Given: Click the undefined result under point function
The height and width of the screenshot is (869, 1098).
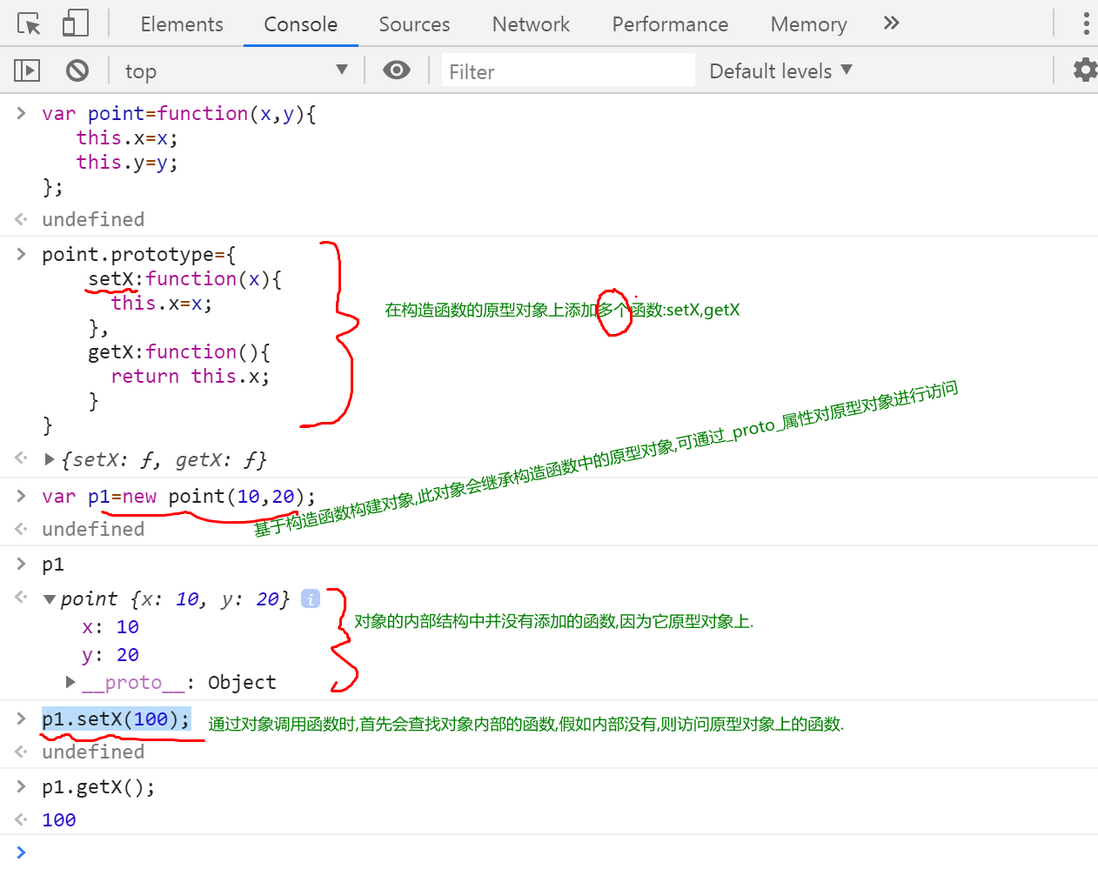Looking at the screenshot, I should click(x=93, y=219).
